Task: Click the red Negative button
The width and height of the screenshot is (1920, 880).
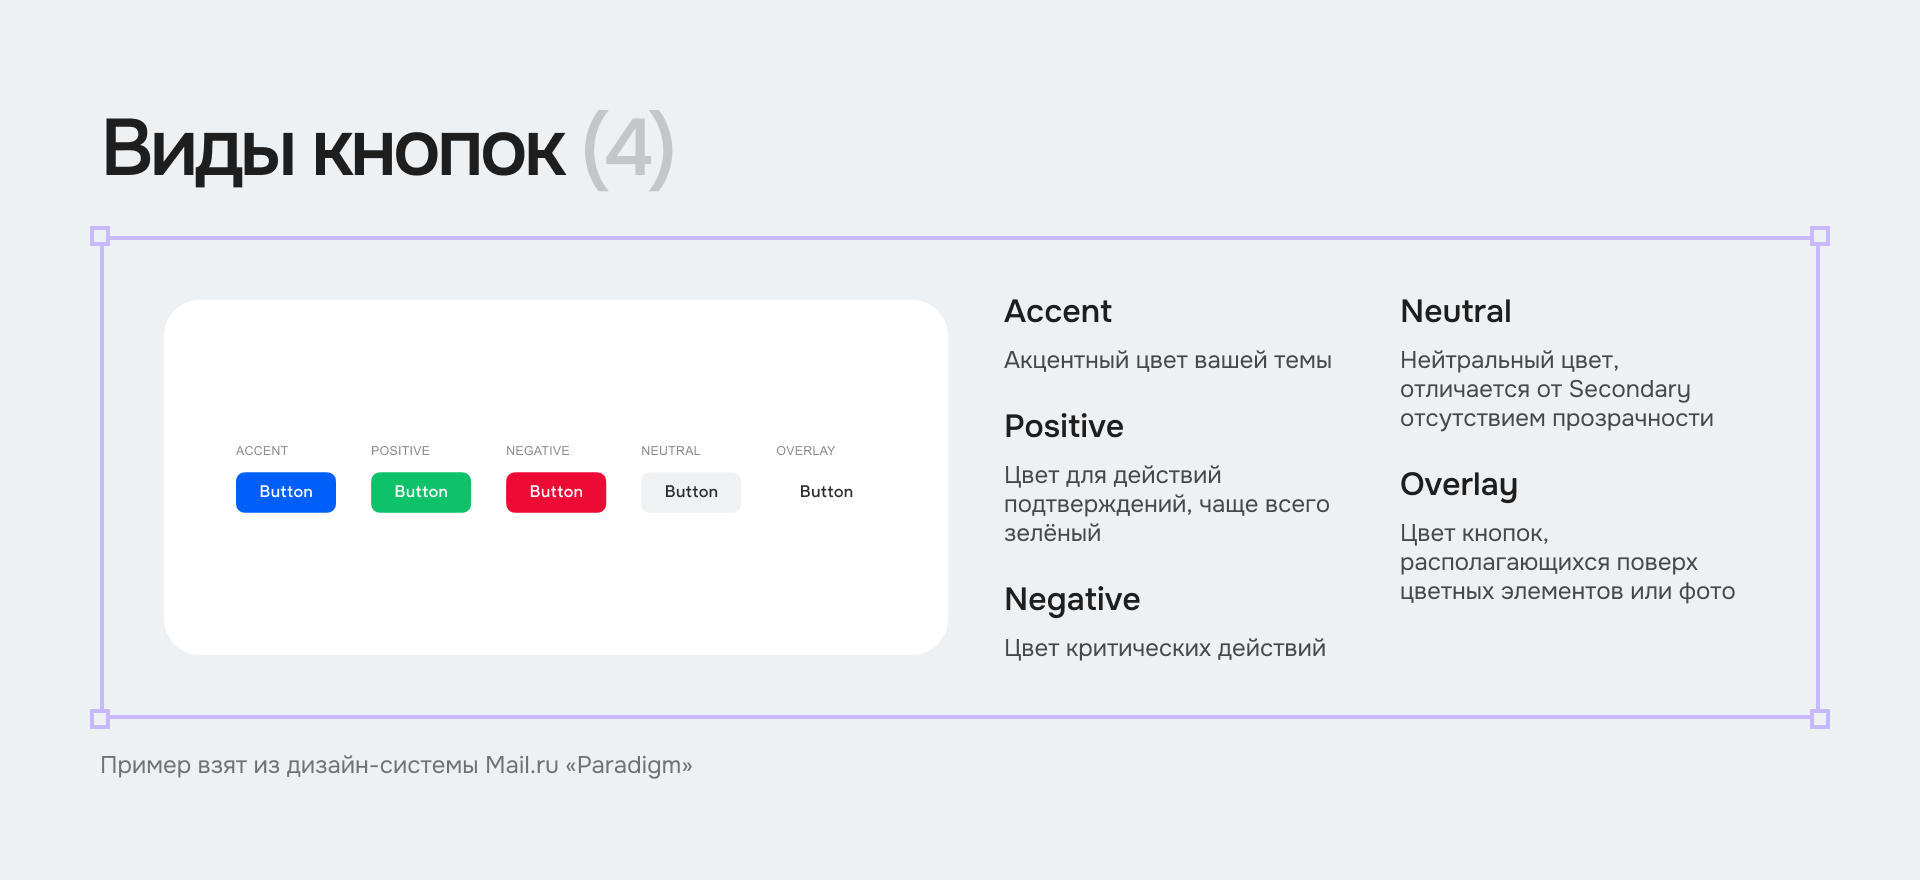Action: point(556,492)
